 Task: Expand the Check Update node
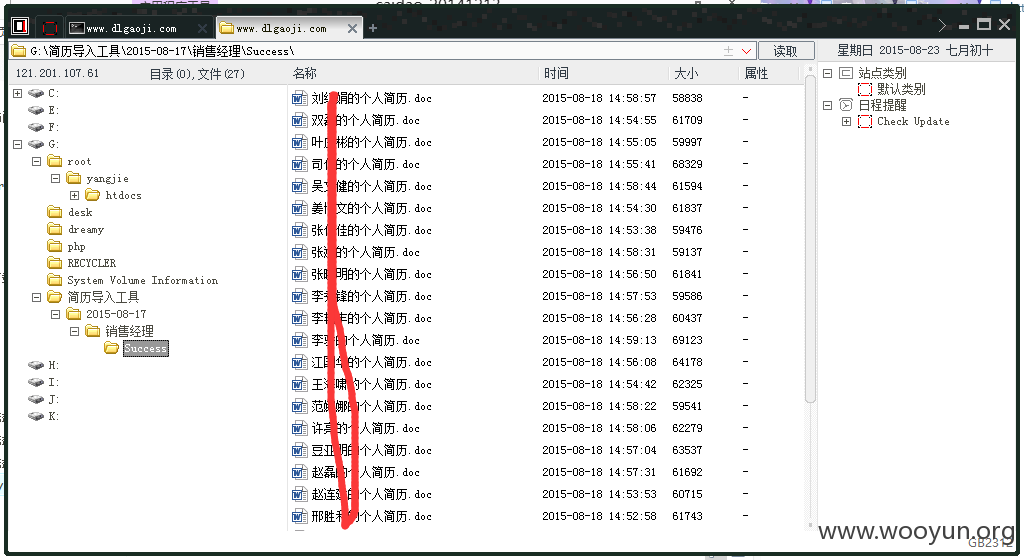pyautogui.click(x=846, y=121)
